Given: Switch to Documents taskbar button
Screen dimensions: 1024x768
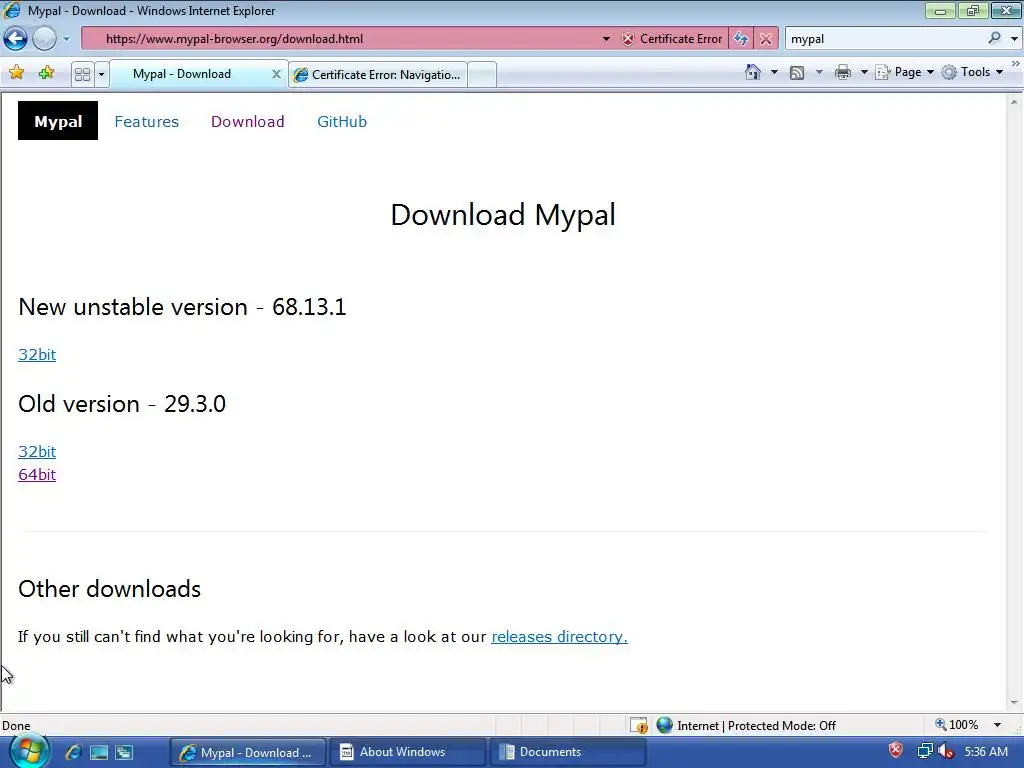Looking at the screenshot, I should click(568, 752).
